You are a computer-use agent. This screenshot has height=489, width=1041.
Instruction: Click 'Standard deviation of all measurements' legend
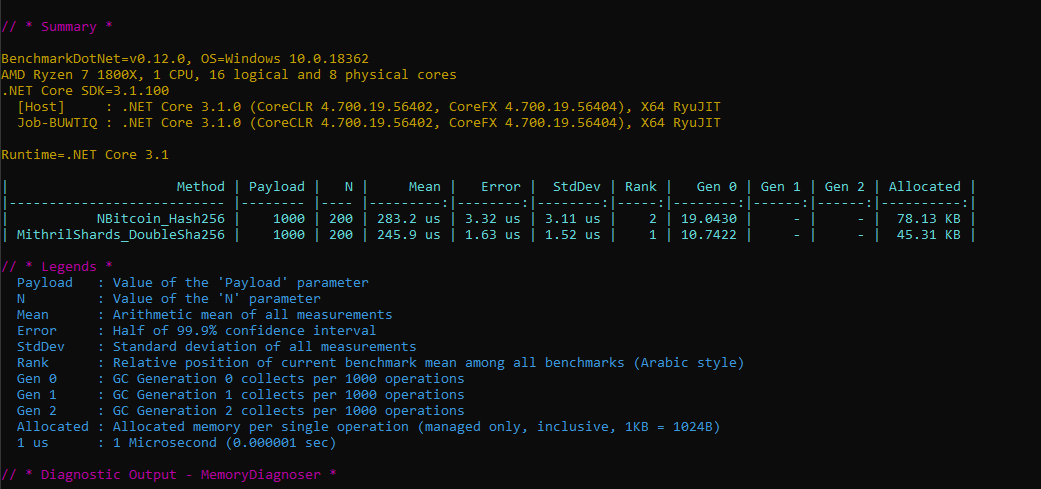264,346
